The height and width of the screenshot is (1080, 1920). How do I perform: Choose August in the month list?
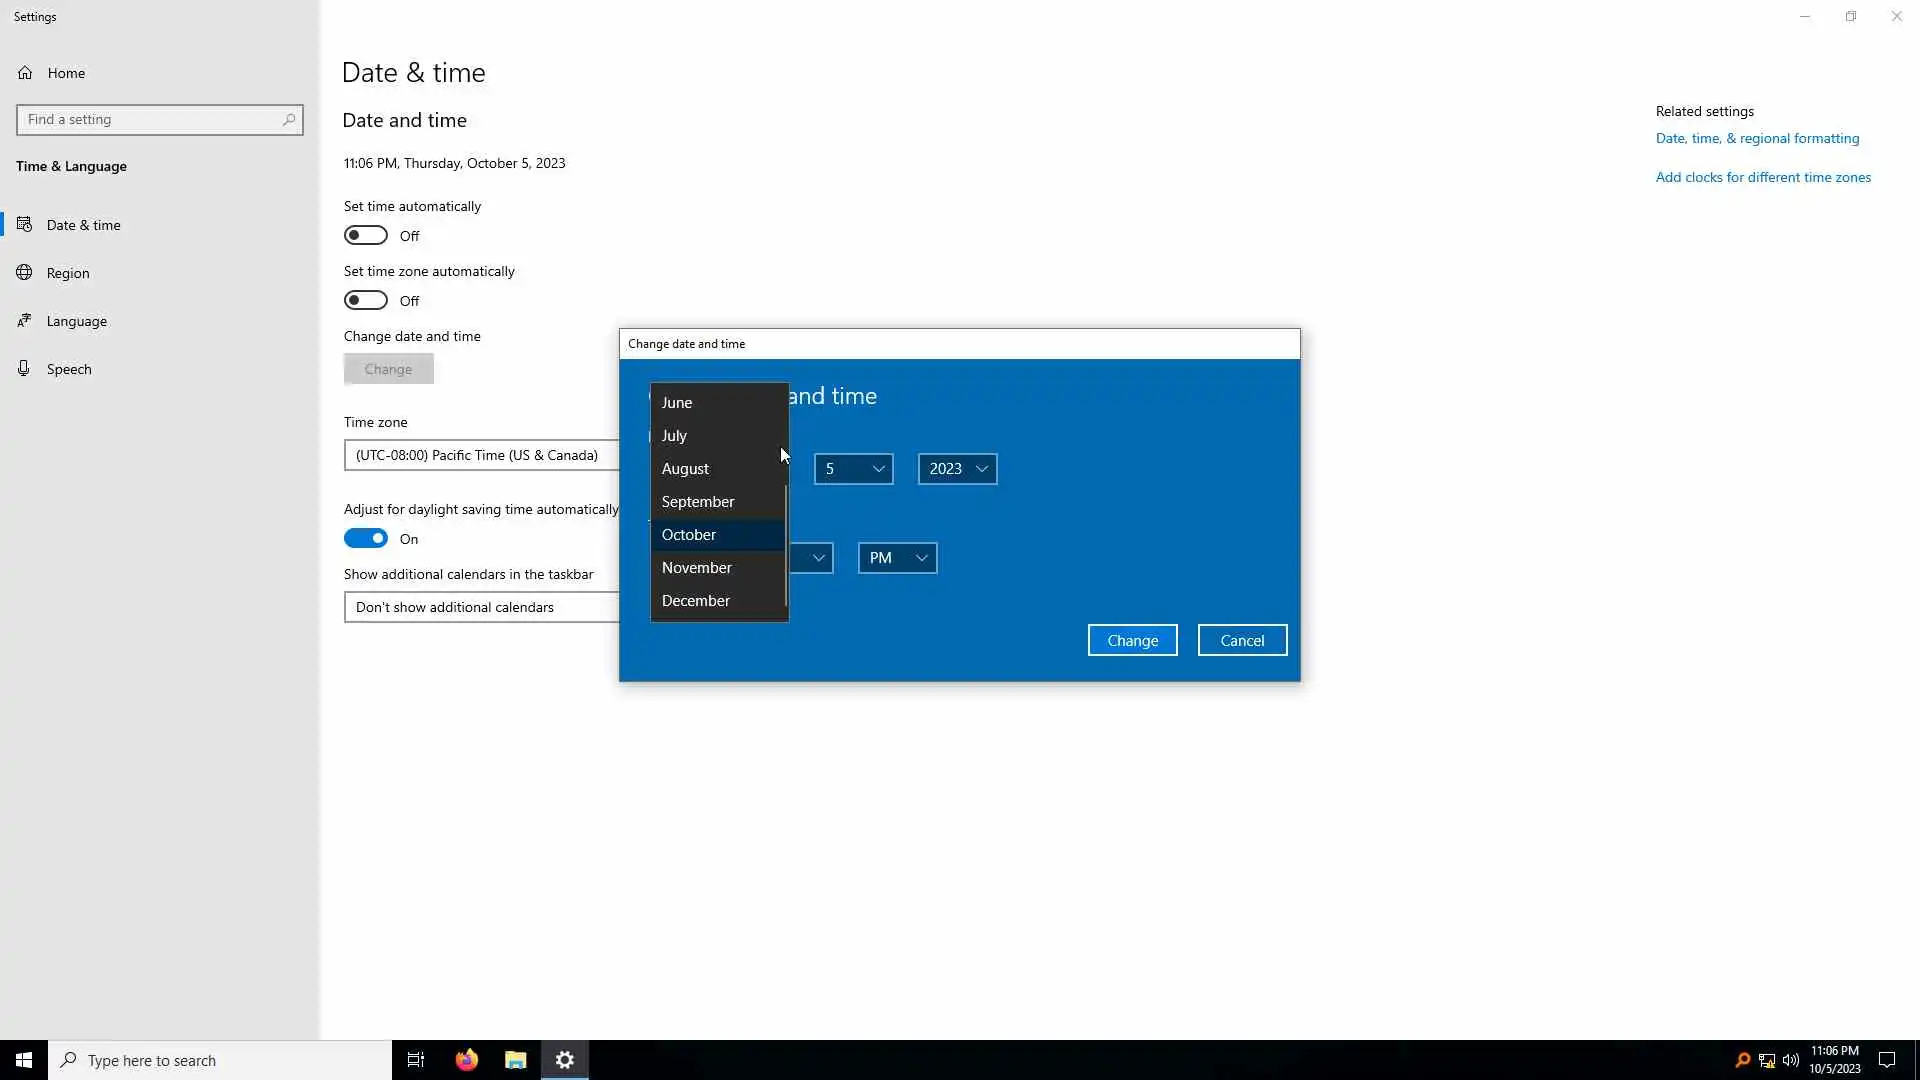point(685,469)
